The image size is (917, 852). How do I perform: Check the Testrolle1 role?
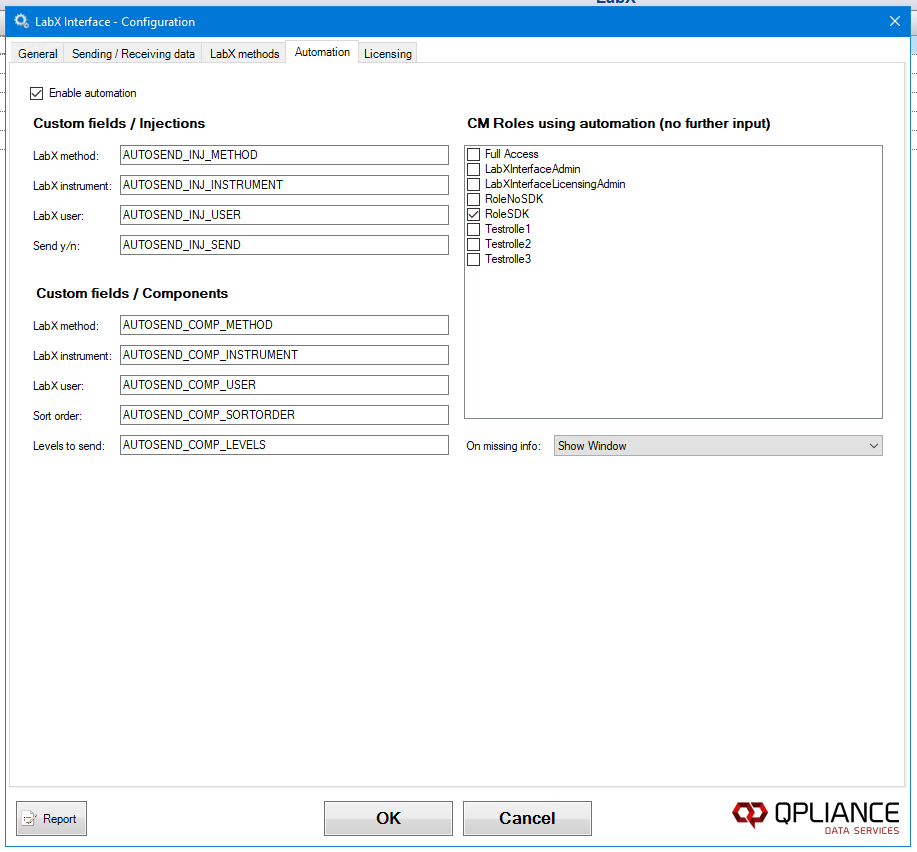click(x=474, y=229)
